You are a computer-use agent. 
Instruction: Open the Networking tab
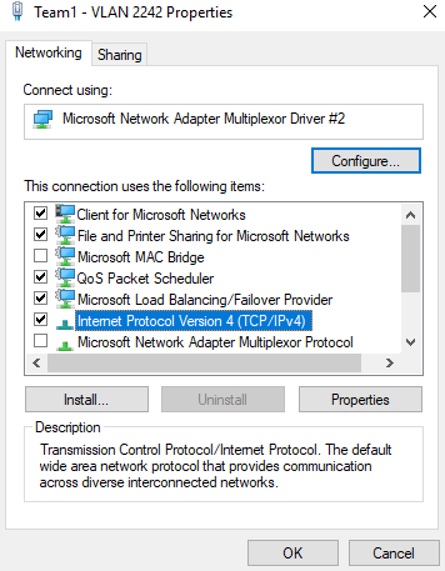point(48,53)
